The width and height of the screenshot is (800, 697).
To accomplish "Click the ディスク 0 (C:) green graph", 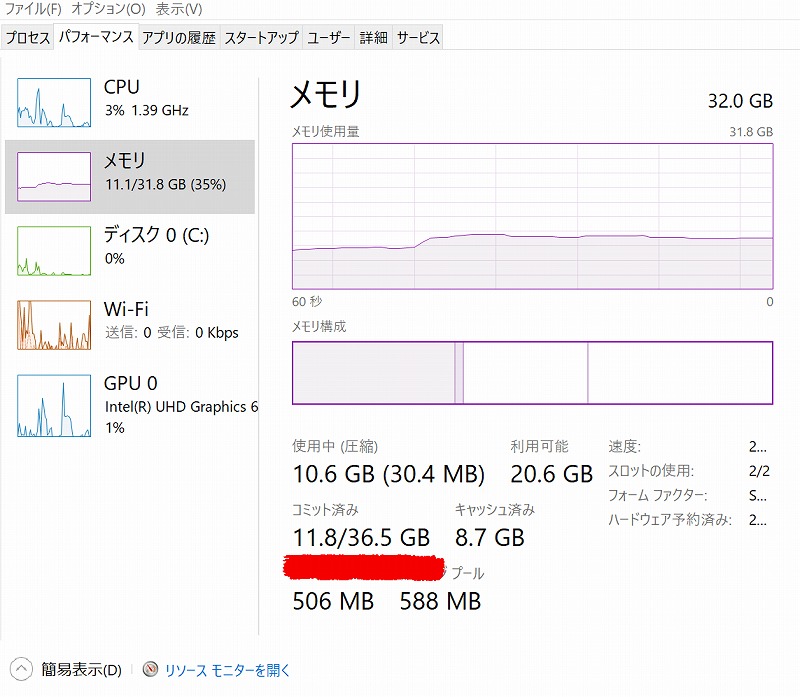I will (x=54, y=250).
